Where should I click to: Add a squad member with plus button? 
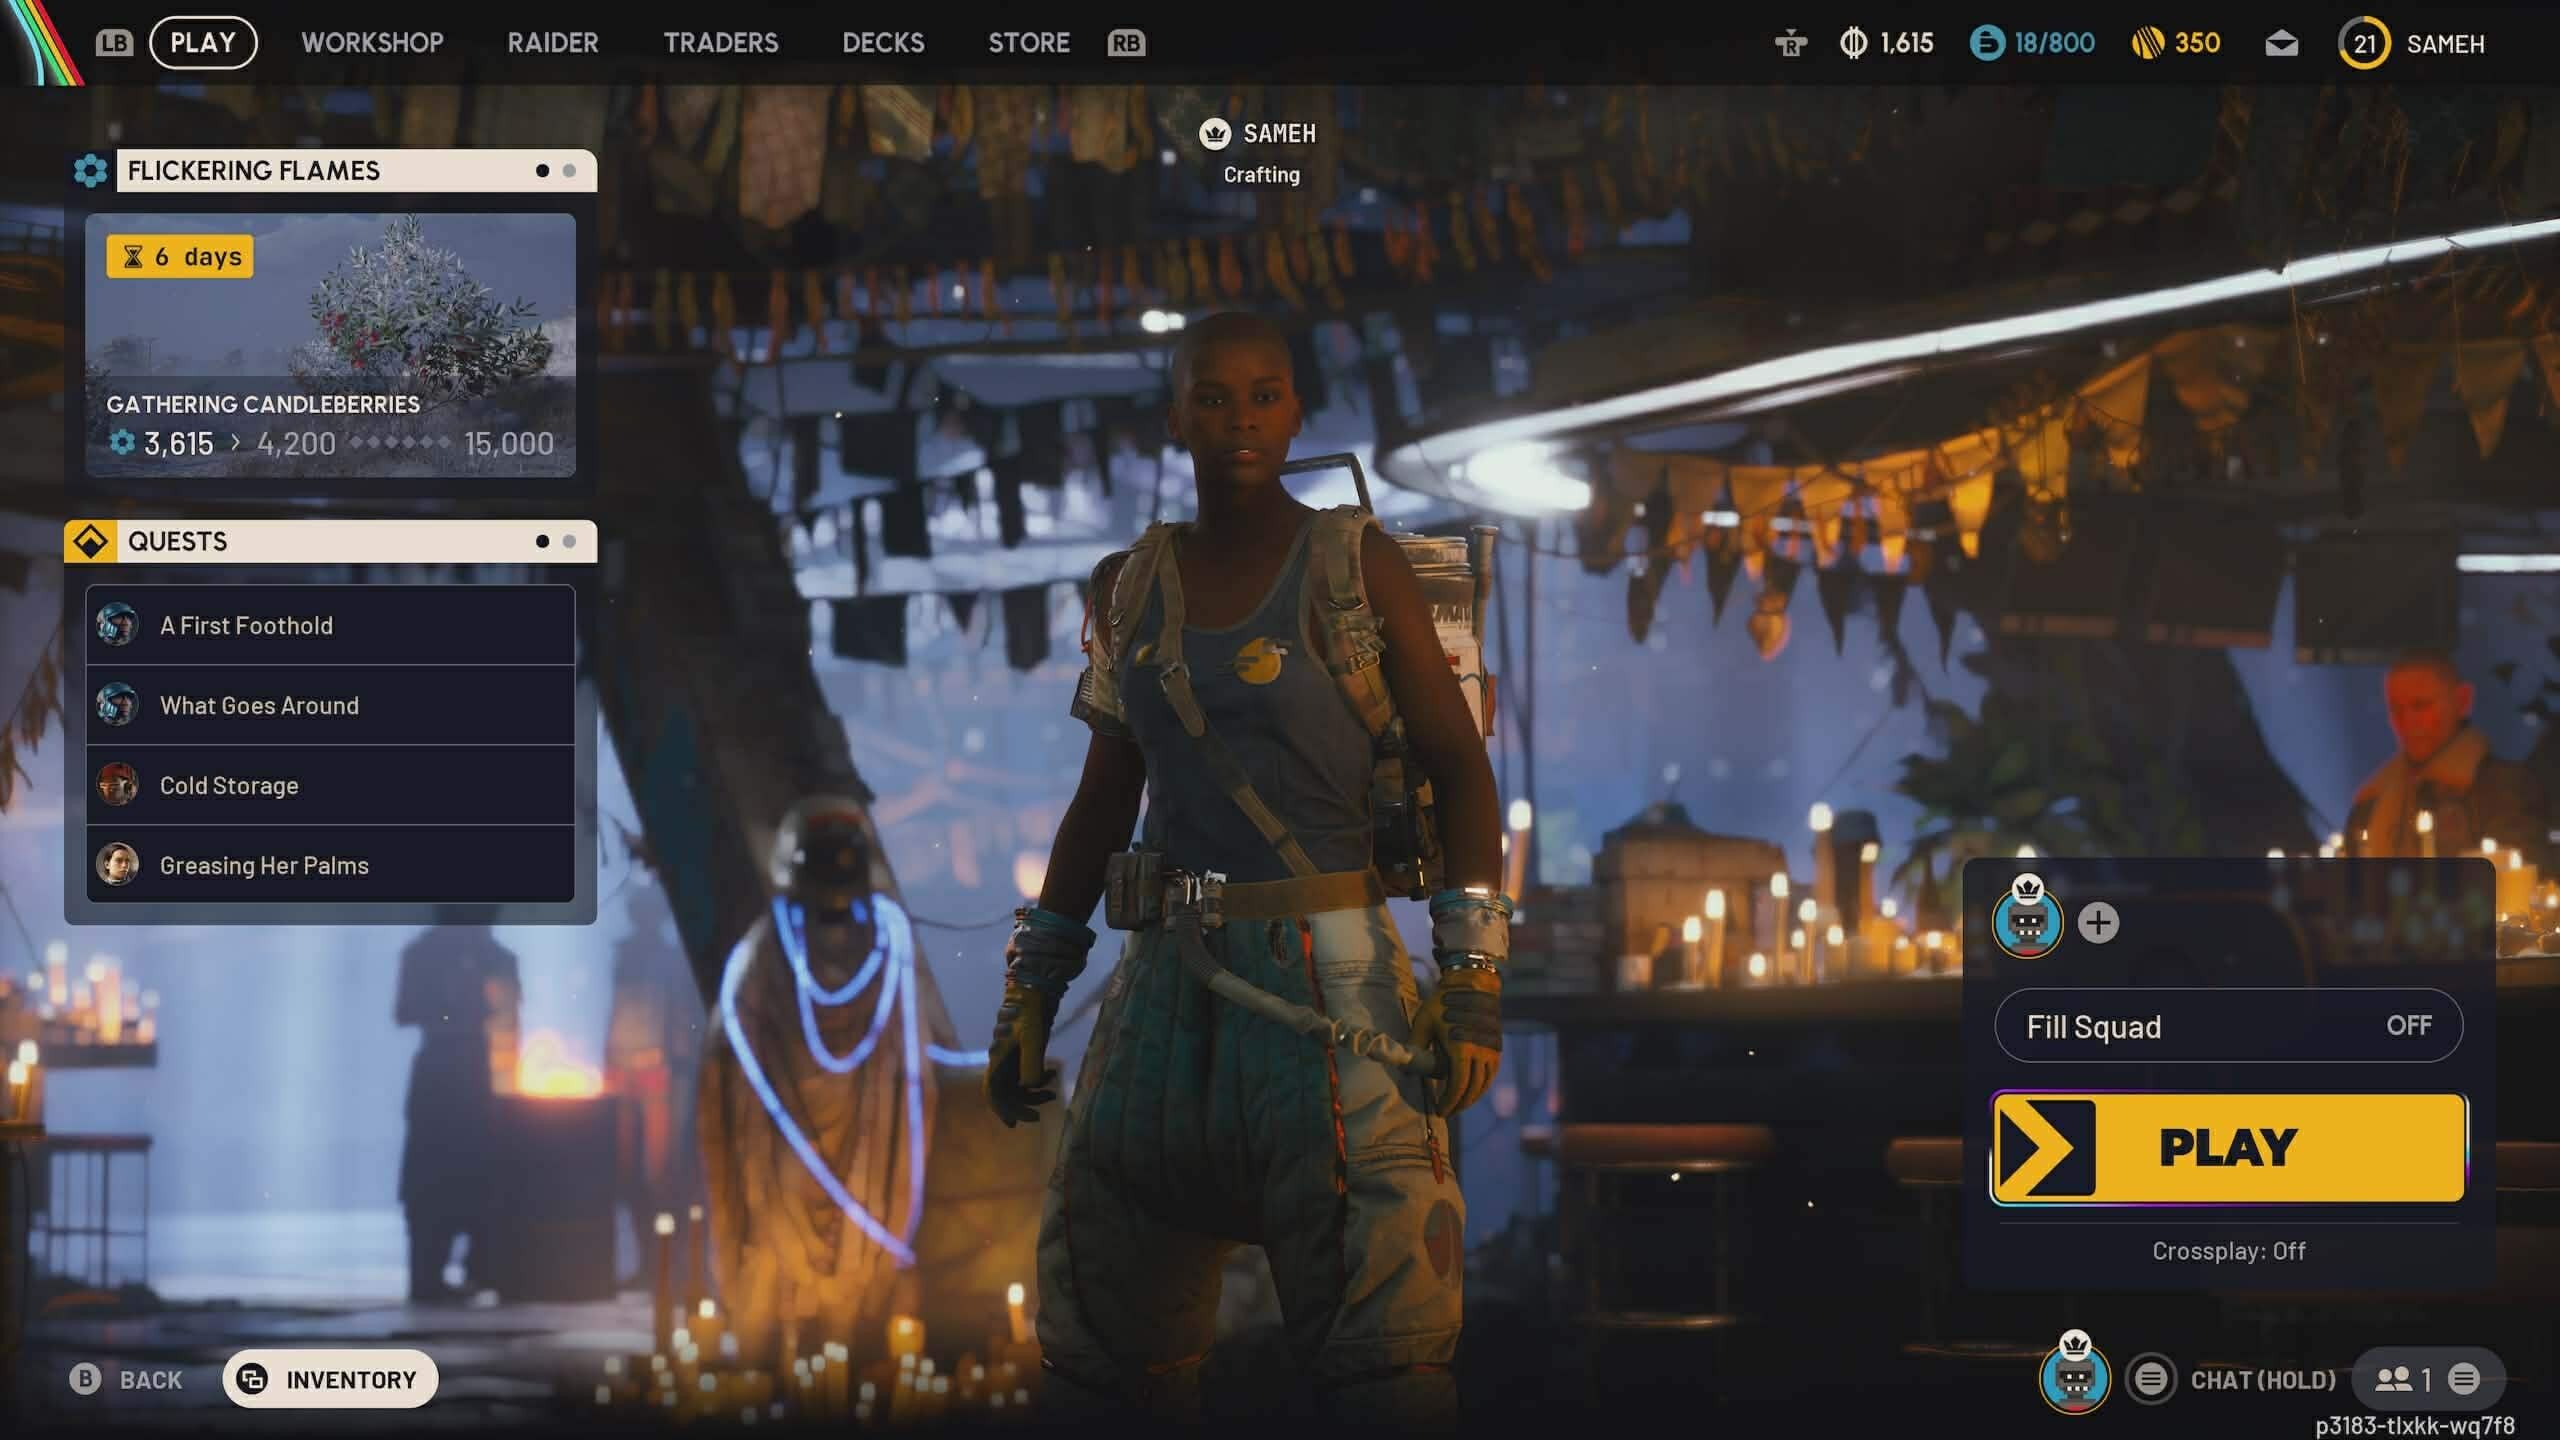(x=2097, y=922)
